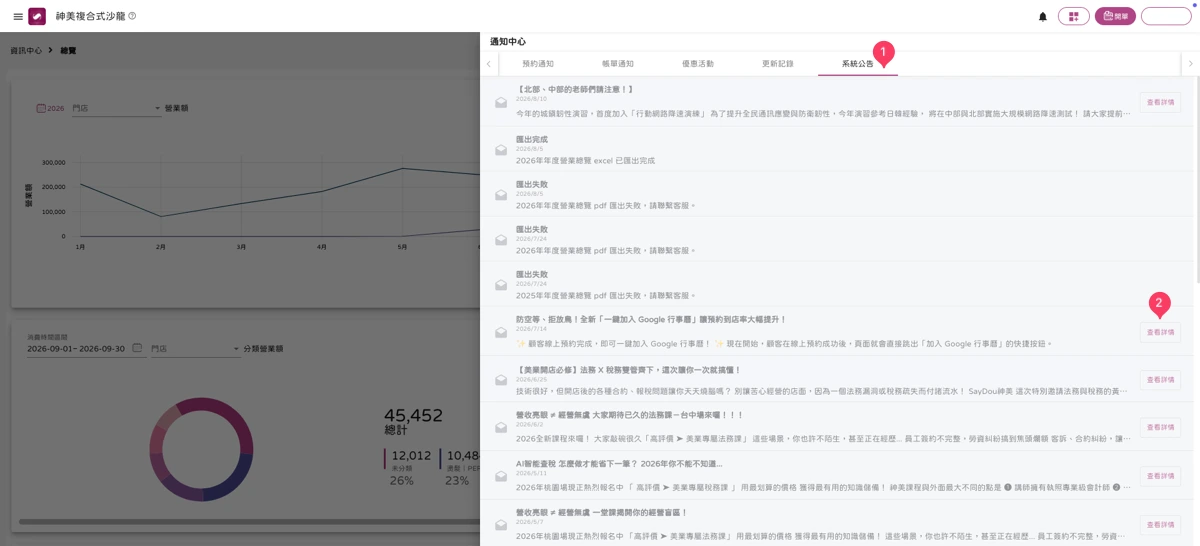The height and width of the screenshot is (546, 1200).
Task: Click envelope icon of 匯出失敗 dated 2026/8/5
Action: pyautogui.click(x=501, y=195)
